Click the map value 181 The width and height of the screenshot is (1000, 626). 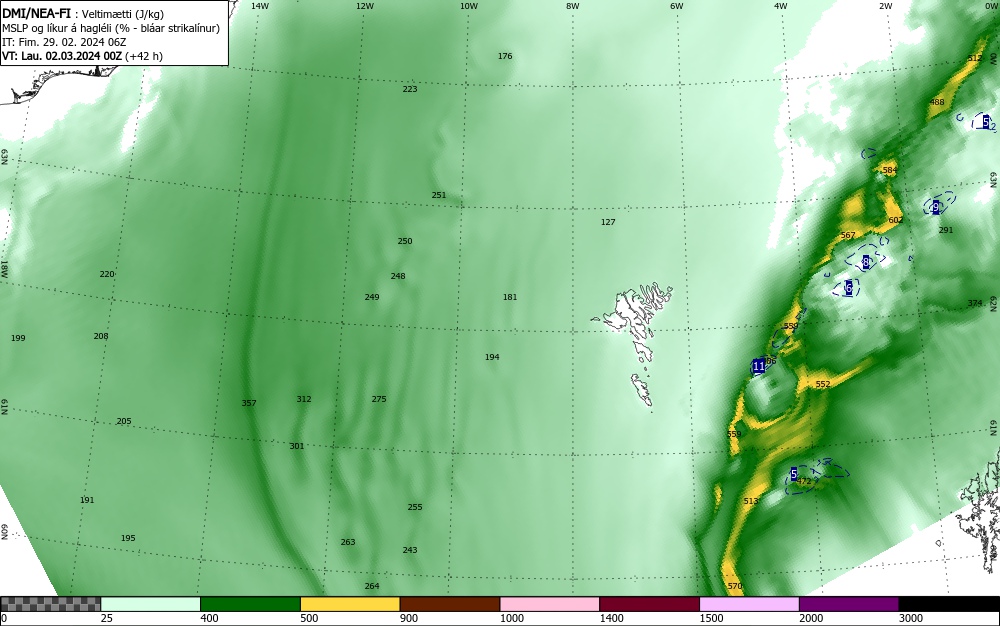pos(510,297)
